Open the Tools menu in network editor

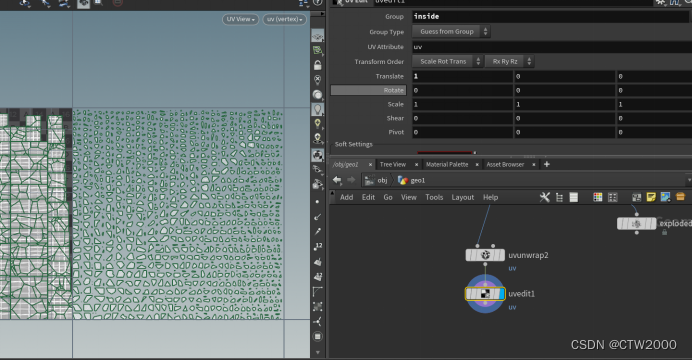tap(434, 197)
